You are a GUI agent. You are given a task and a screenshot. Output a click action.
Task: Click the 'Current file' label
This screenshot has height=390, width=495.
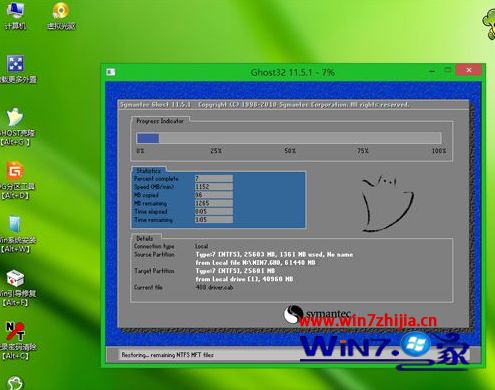coord(148,287)
